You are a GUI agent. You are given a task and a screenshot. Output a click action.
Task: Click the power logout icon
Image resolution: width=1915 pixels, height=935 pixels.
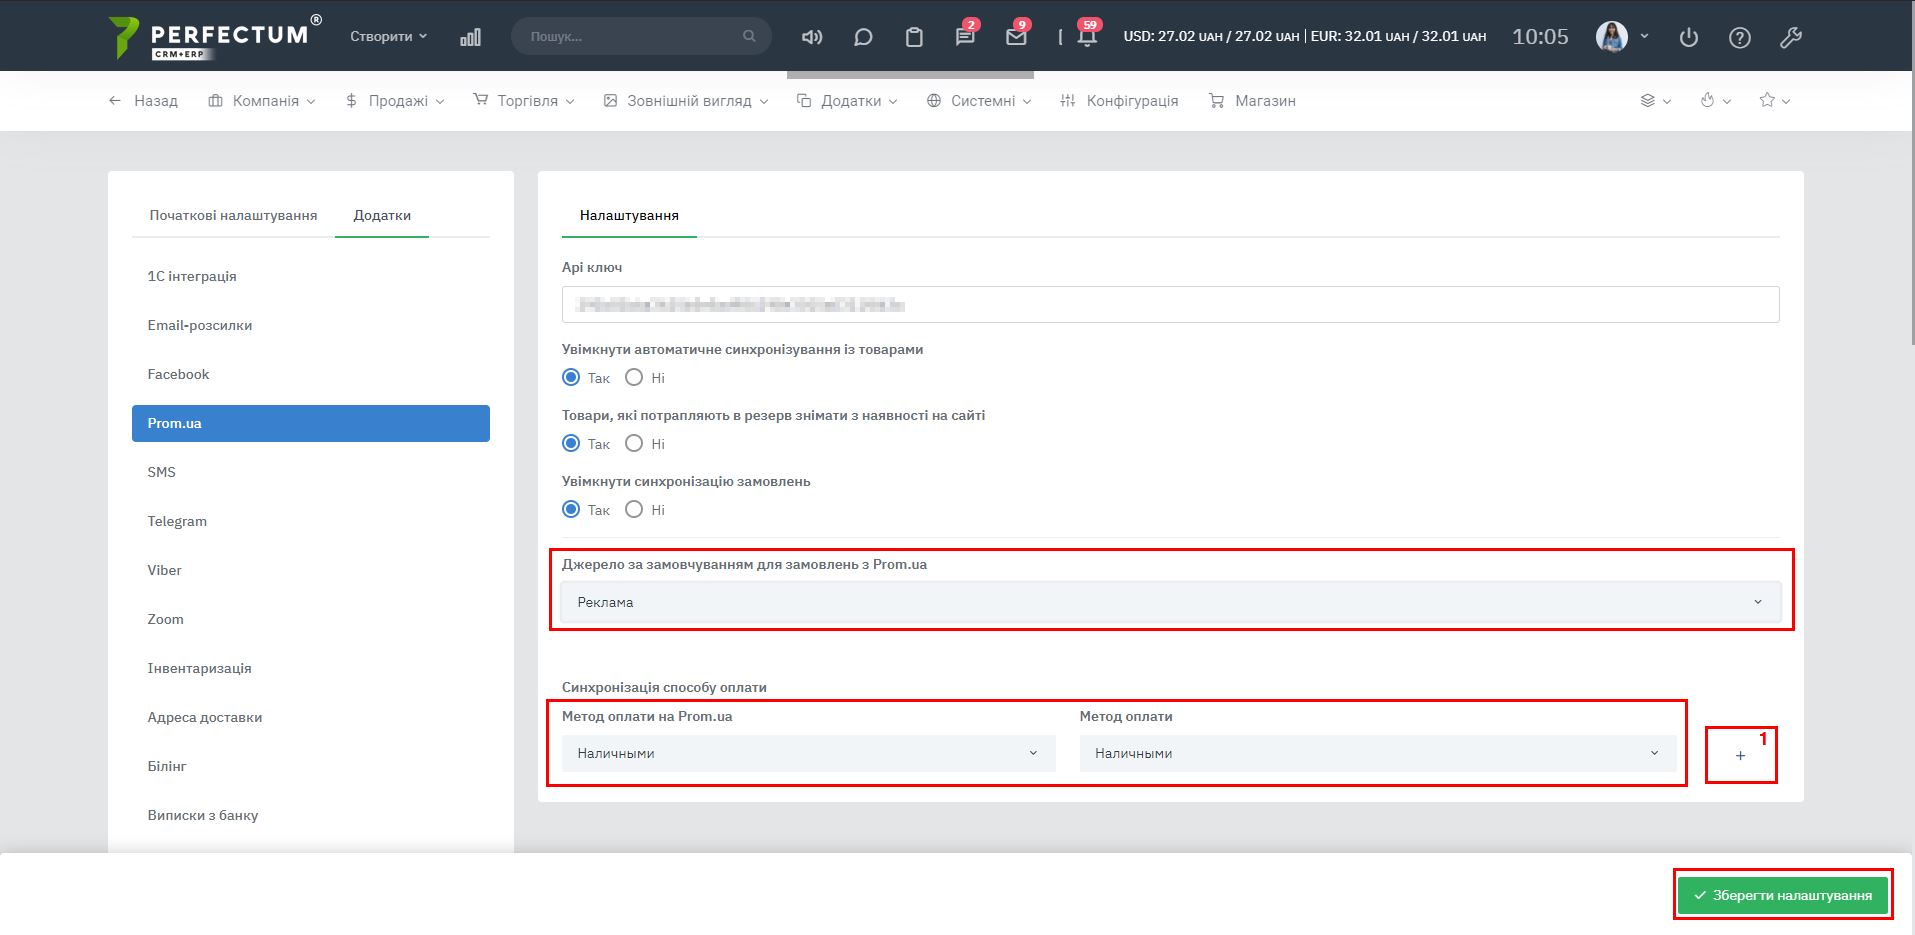(x=1689, y=38)
